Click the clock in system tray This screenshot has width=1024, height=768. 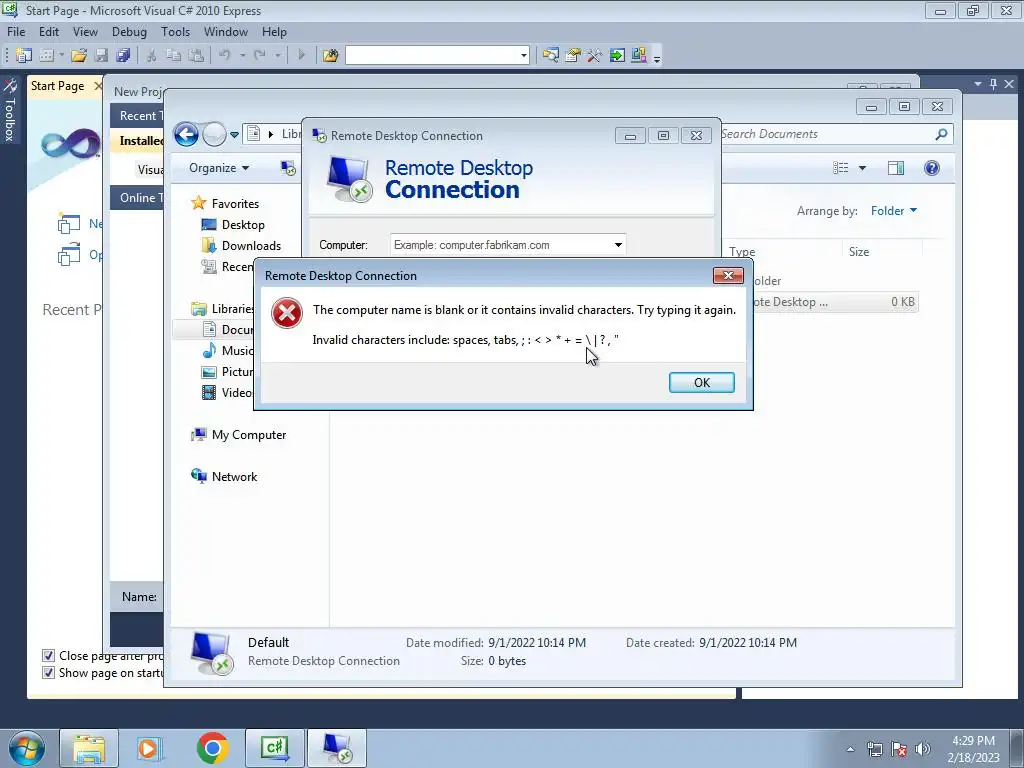(973, 749)
